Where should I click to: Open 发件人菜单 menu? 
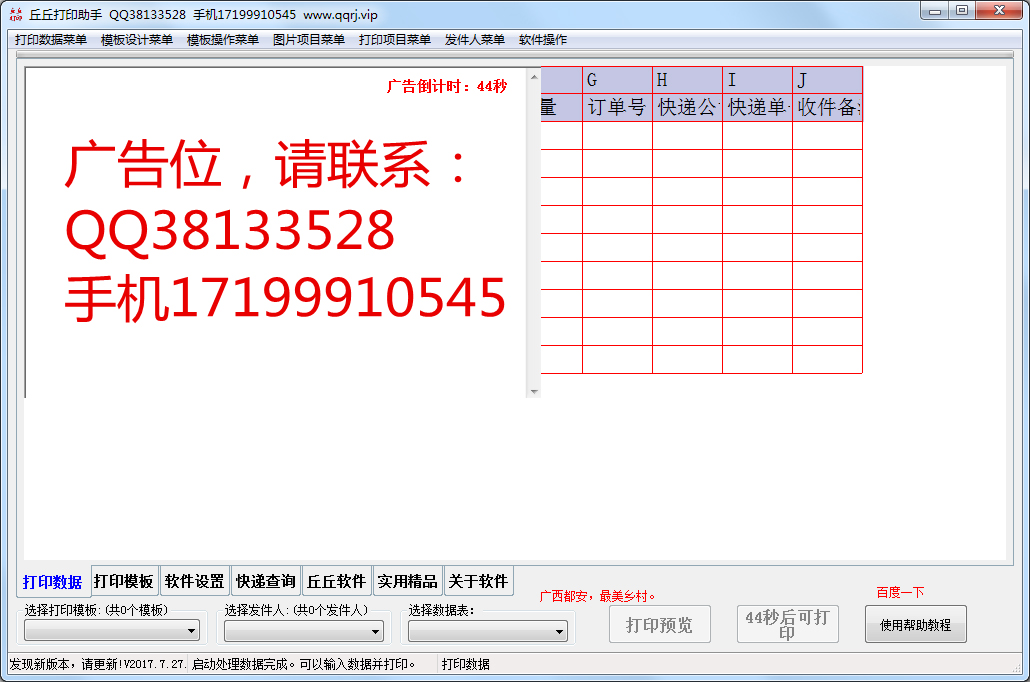pyautogui.click(x=474, y=40)
